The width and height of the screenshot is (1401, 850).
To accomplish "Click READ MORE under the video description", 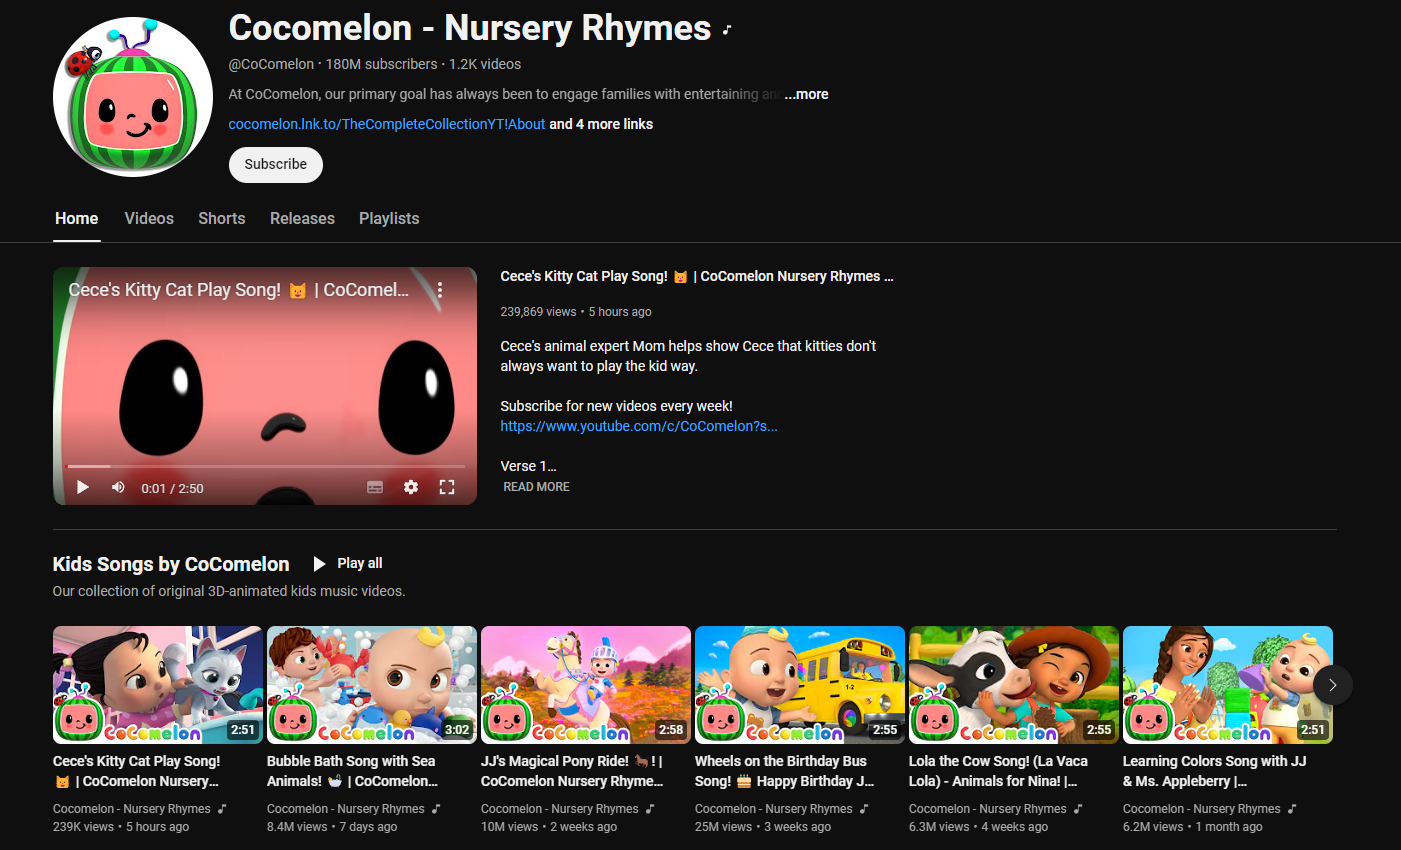I will 536,486.
